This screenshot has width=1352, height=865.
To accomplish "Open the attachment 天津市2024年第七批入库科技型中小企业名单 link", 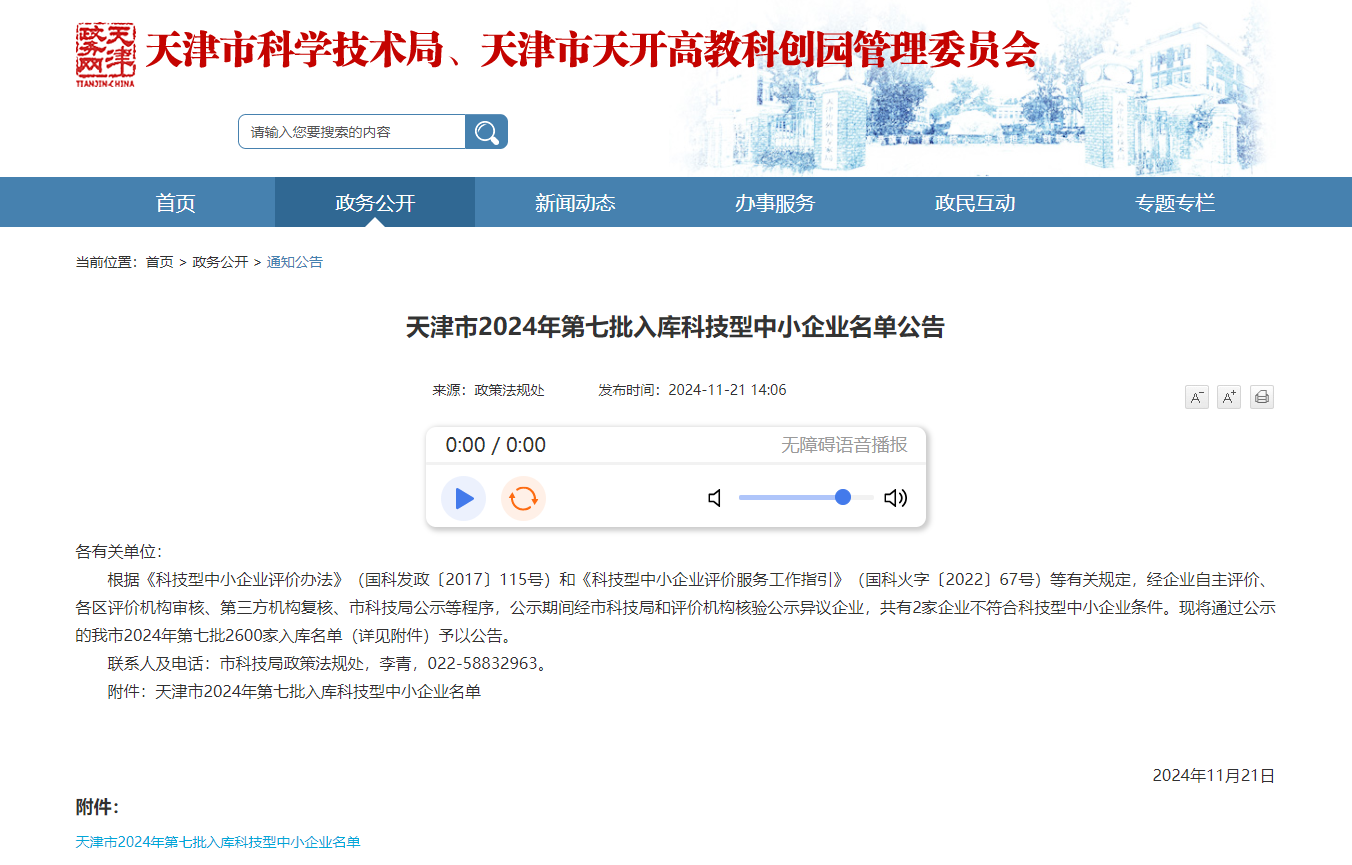I will [x=218, y=842].
